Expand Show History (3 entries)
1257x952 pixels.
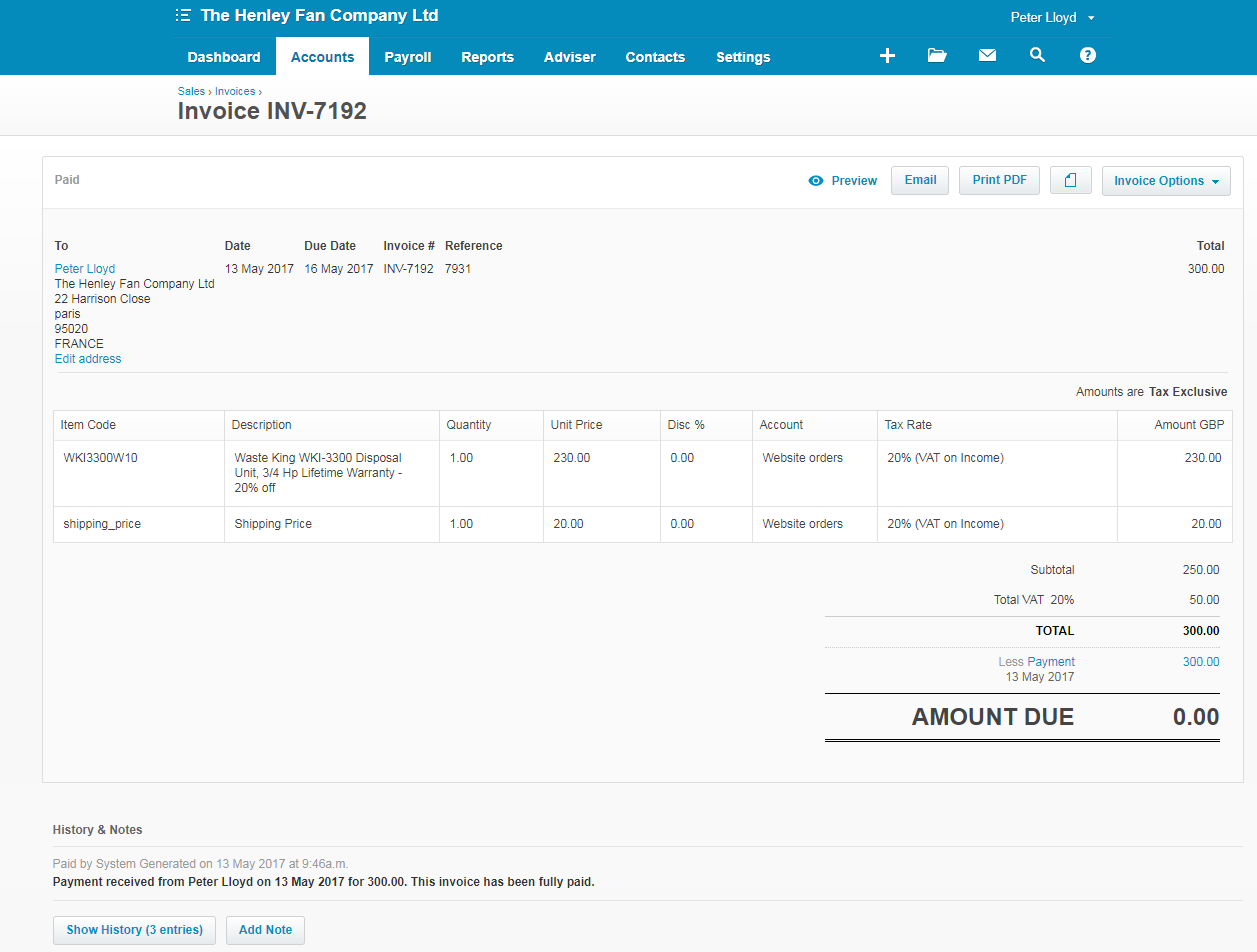tap(134, 930)
